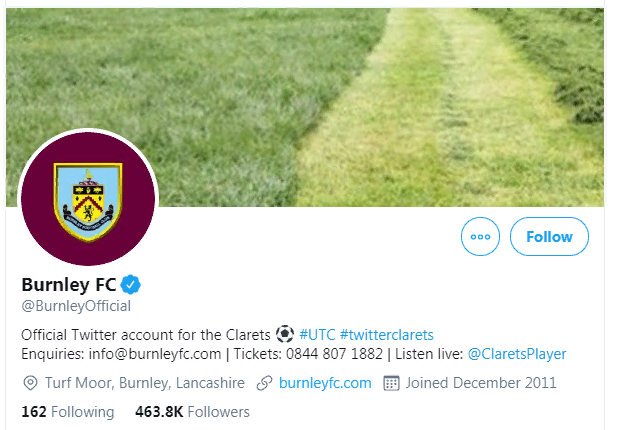Click the Joined December 2011 text
The height and width of the screenshot is (430, 624).
481,383
